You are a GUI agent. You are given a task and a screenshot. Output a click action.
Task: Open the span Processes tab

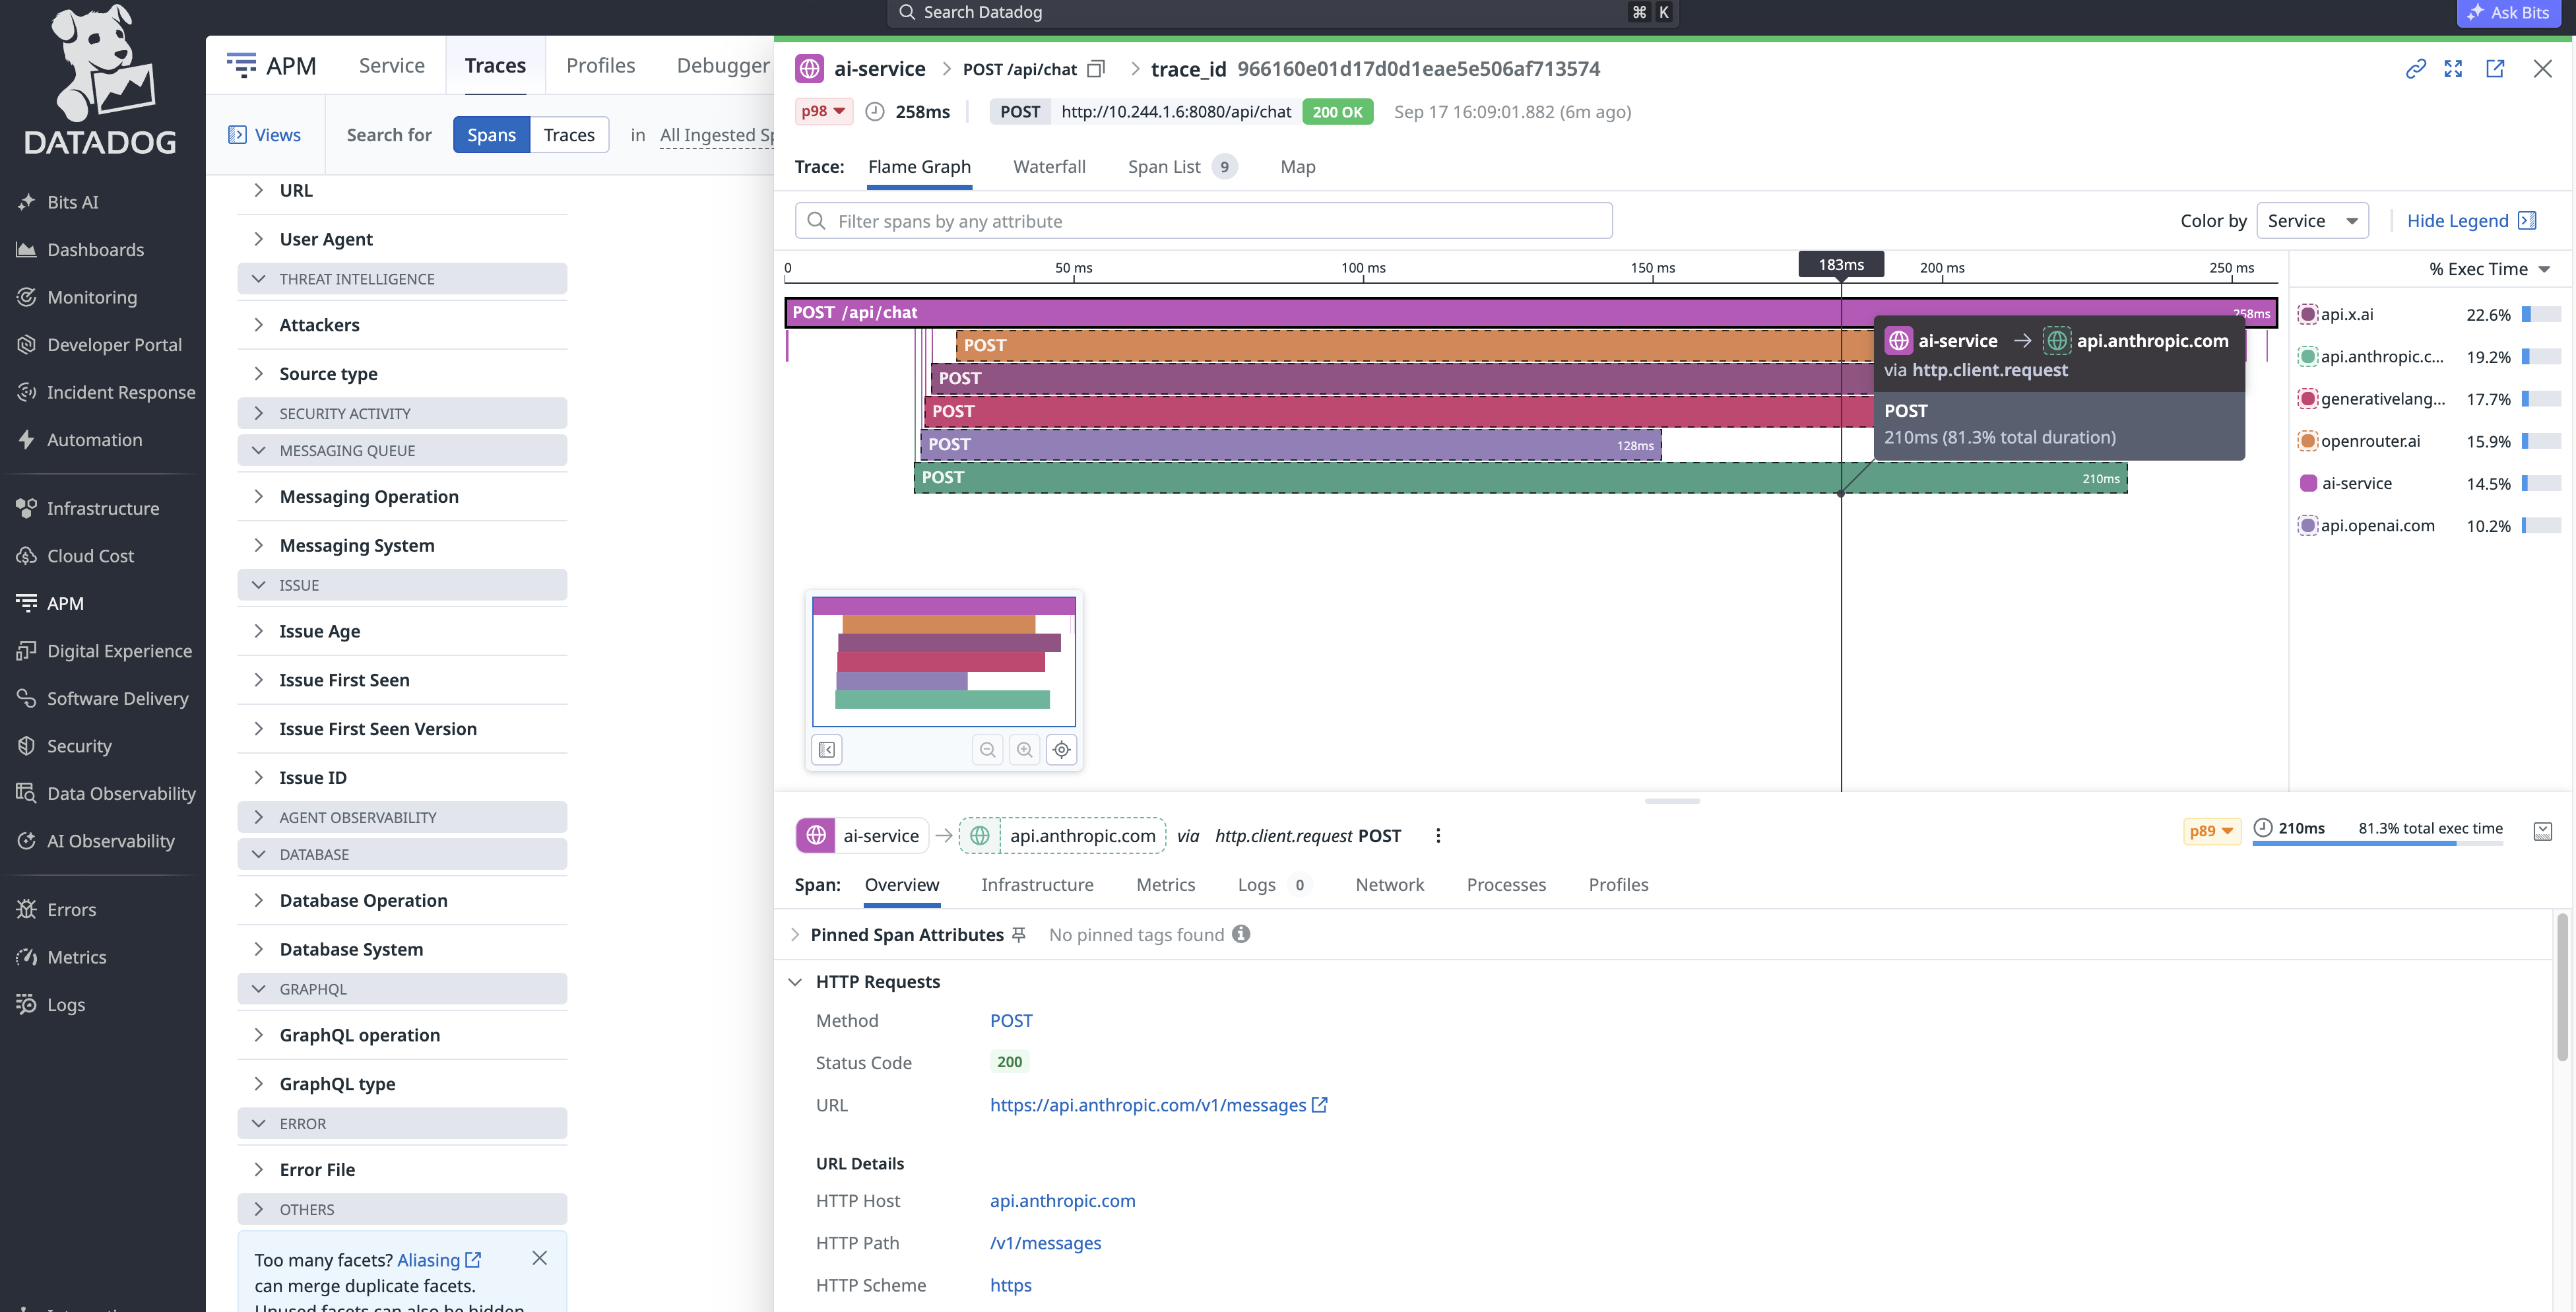coord(1506,885)
